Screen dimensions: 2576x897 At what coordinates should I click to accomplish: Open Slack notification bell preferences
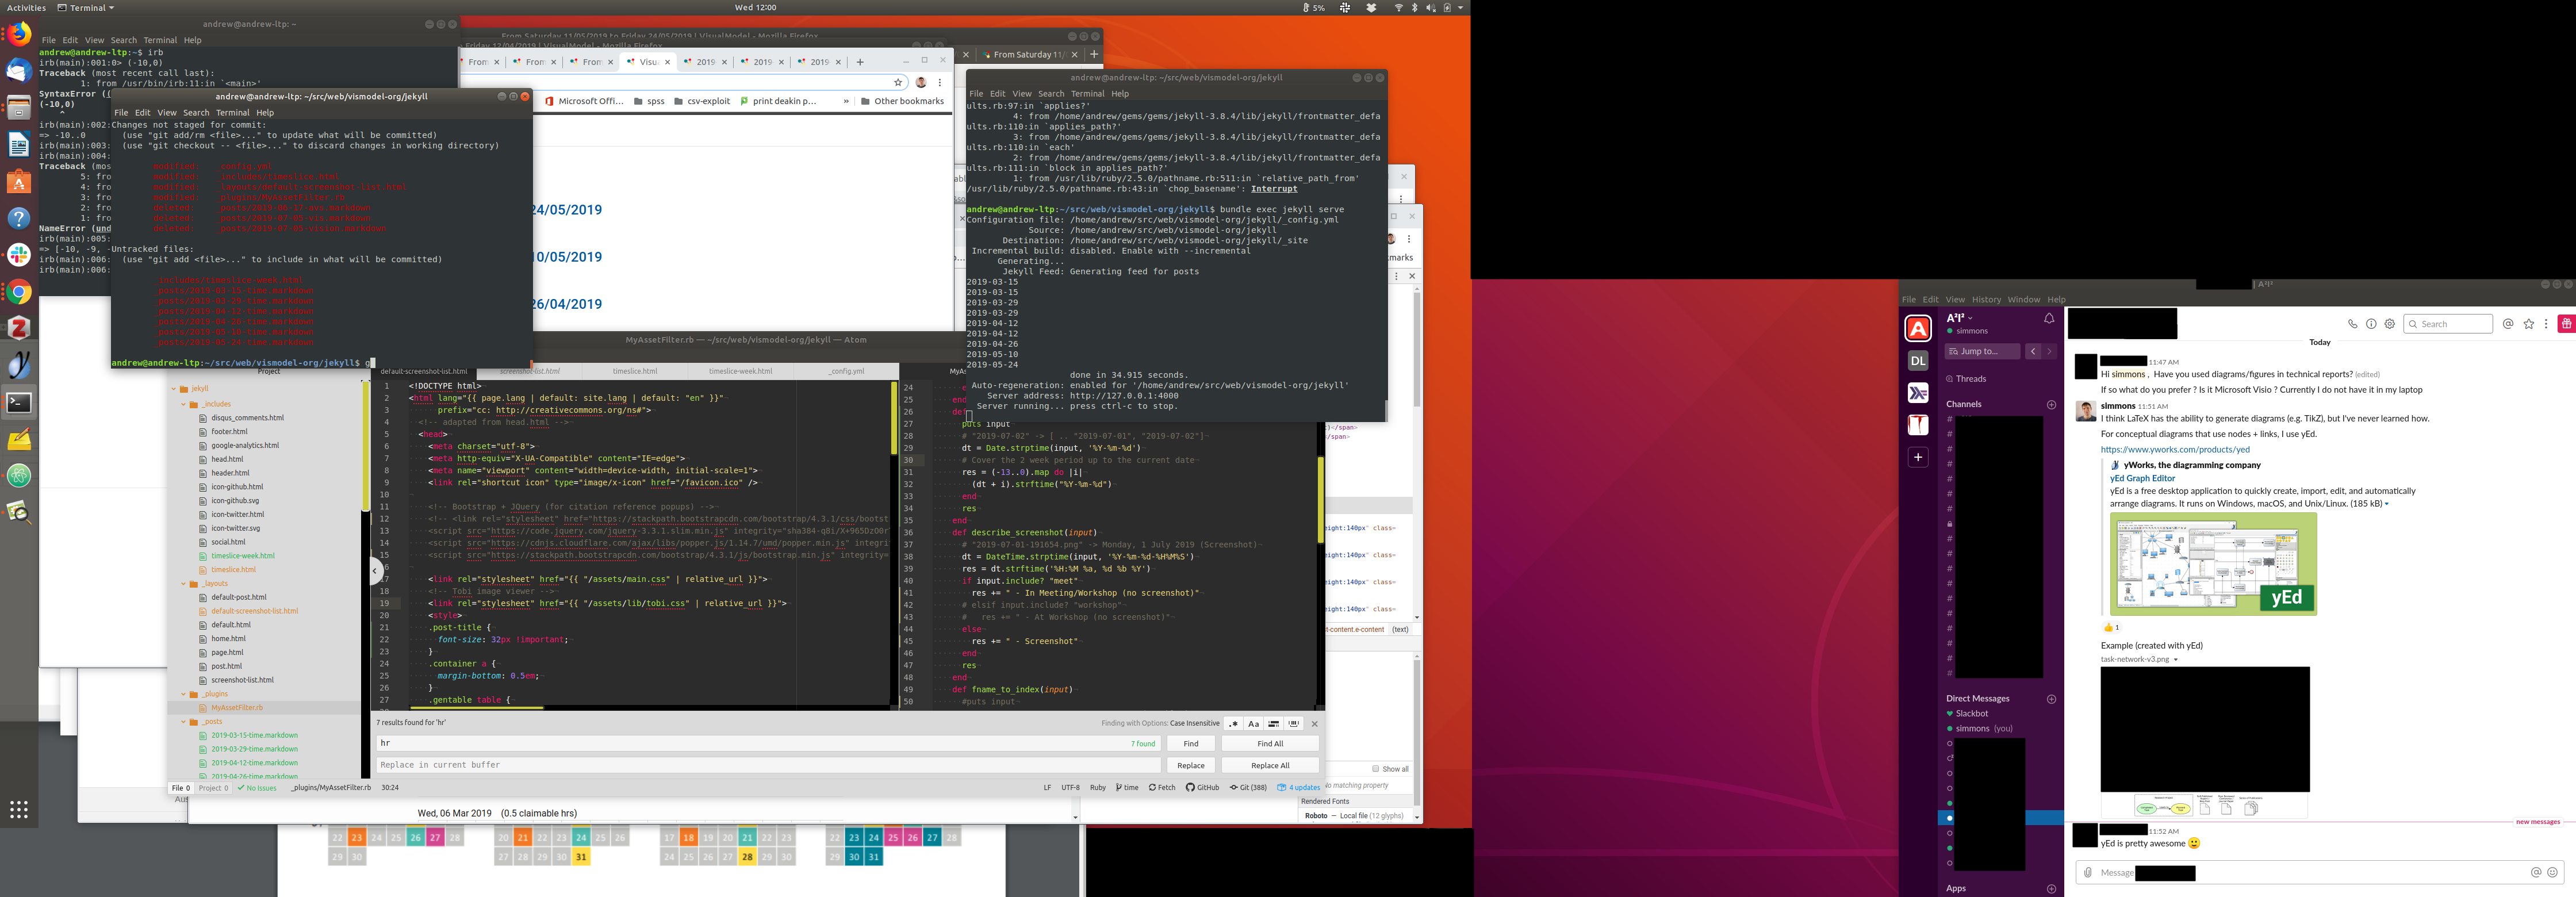[x=2049, y=319]
